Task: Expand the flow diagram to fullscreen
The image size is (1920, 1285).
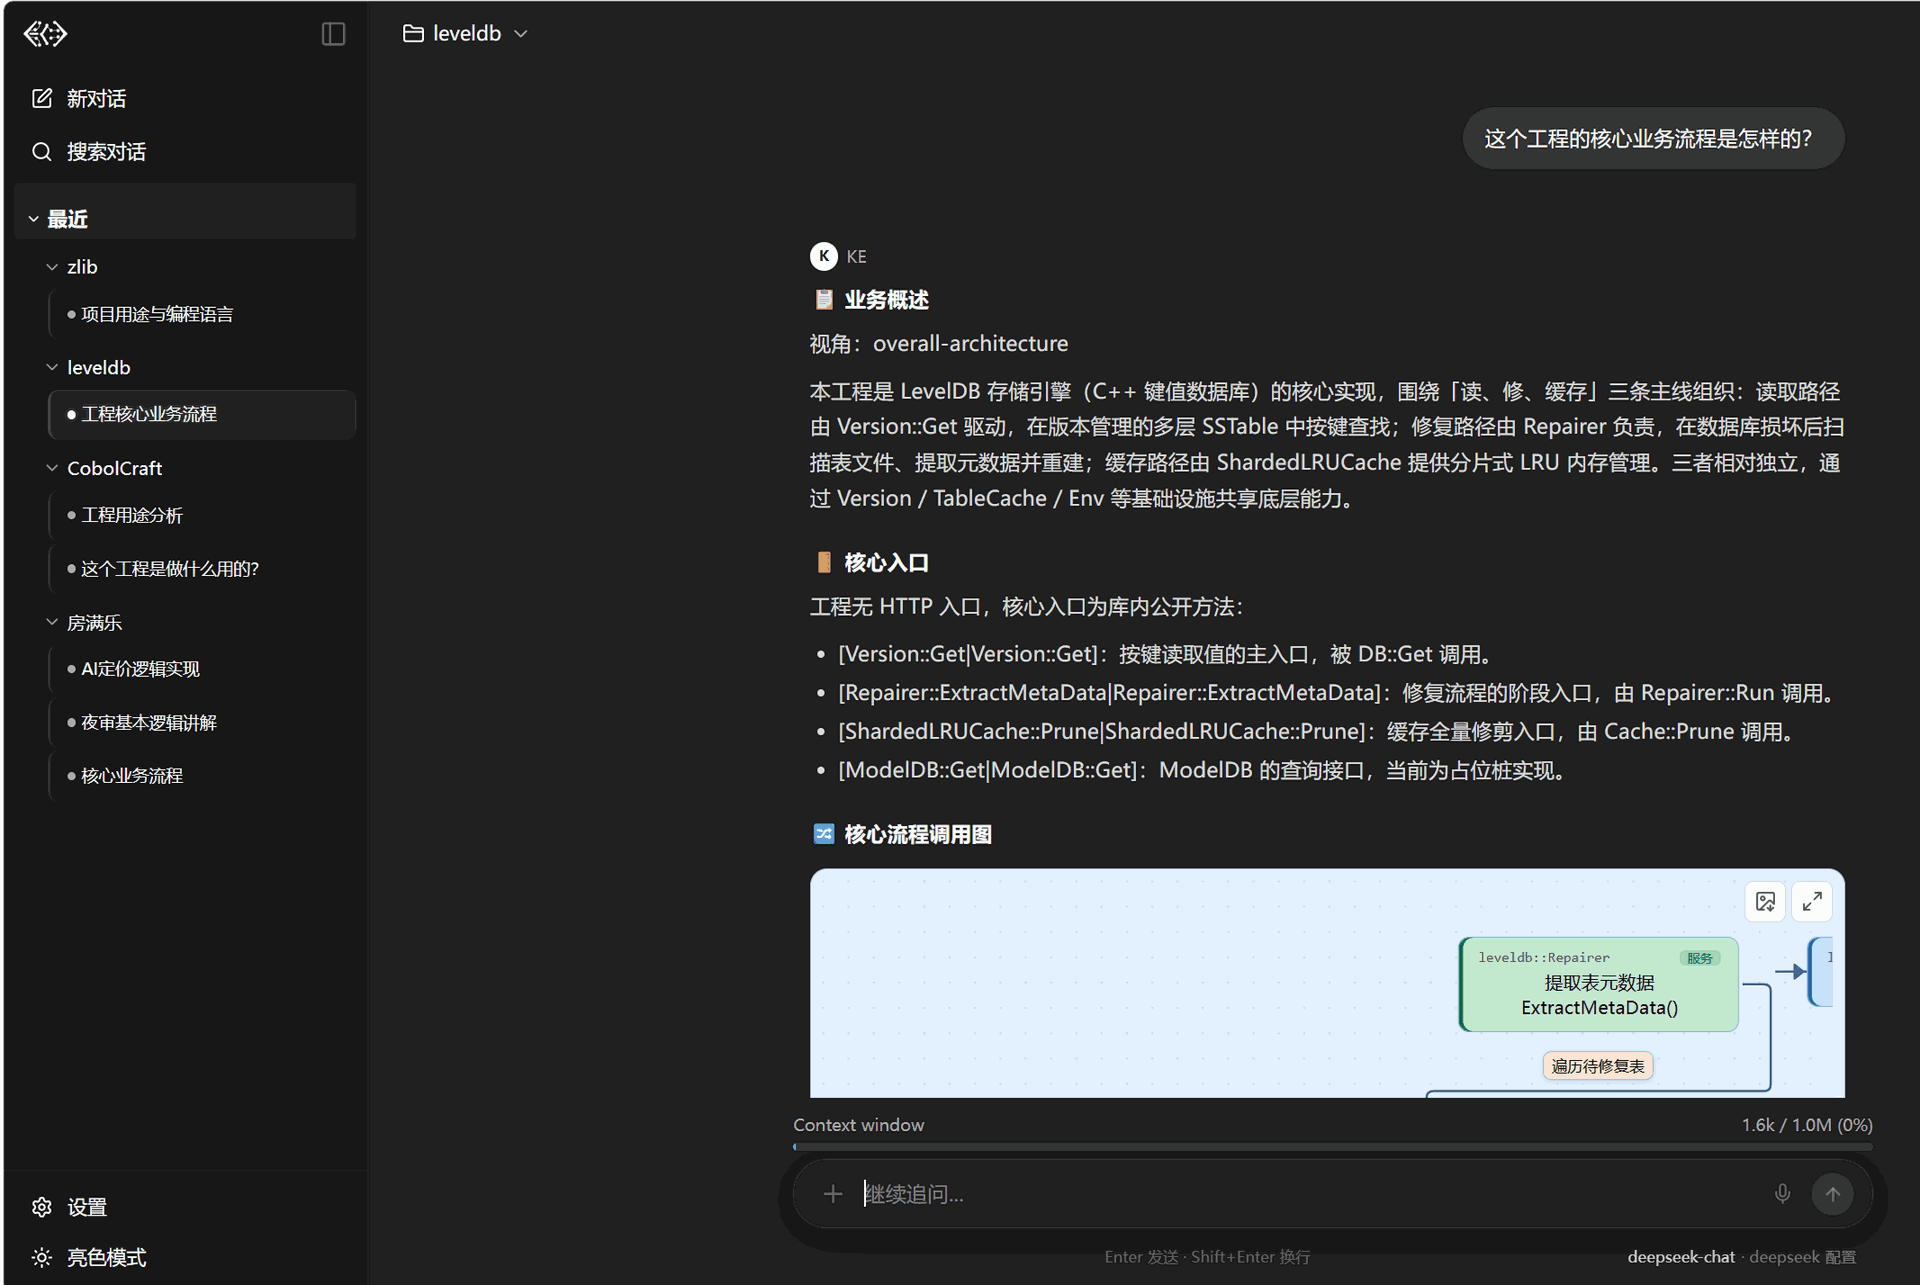Action: click(x=1812, y=902)
